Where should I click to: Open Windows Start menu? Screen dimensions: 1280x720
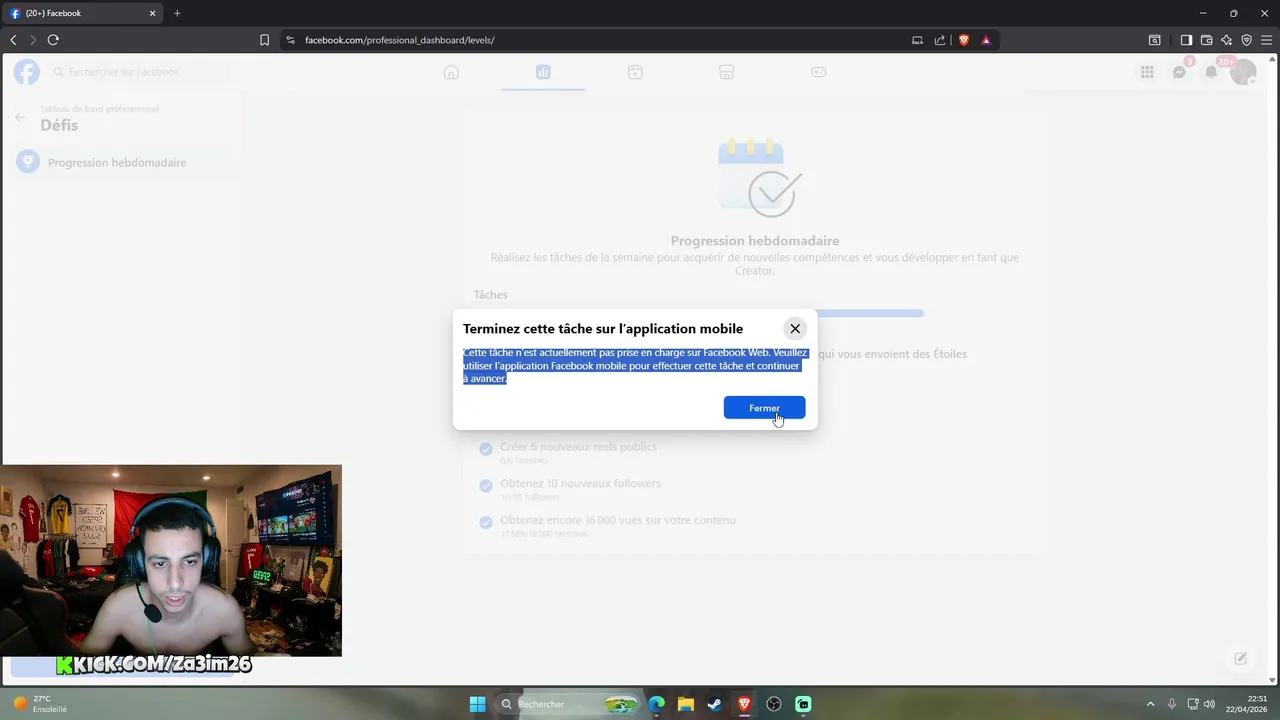pos(477,704)
